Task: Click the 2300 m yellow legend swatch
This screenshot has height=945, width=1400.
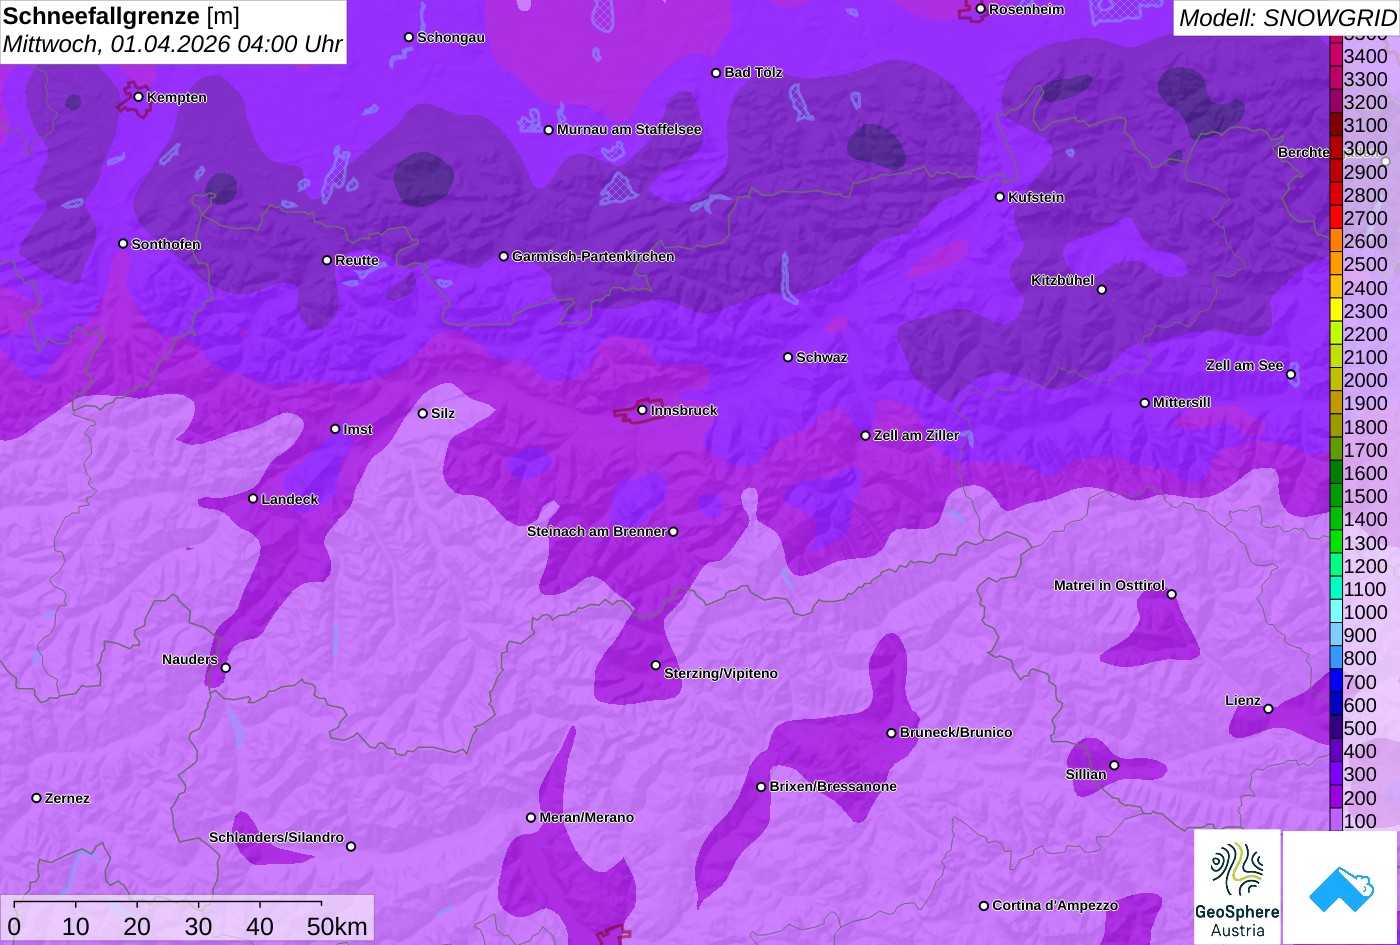Action: pyautogui.click(x=1335, y=311)
